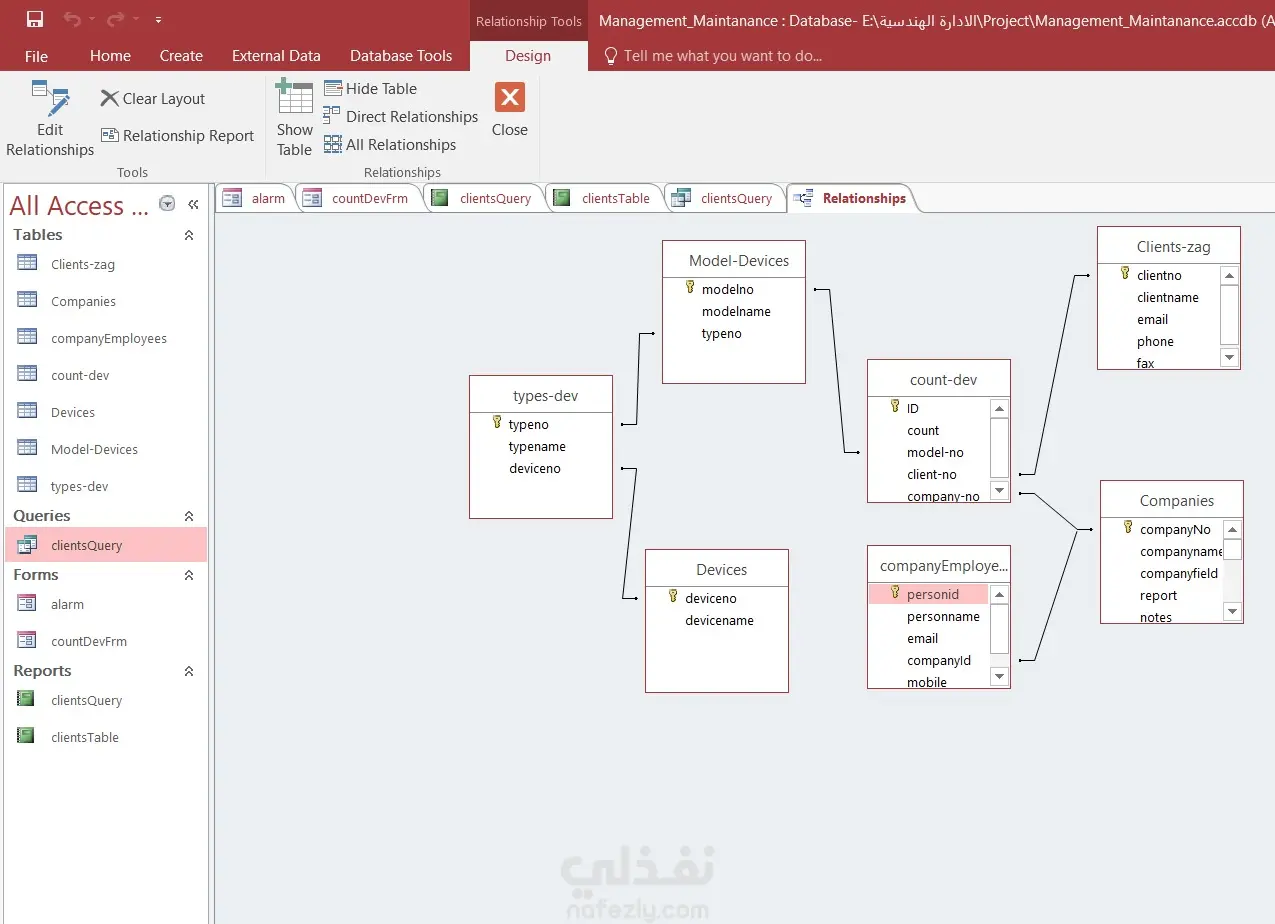
Task: Open the All Access Objects dropdown menu
Action: point(166,203)
